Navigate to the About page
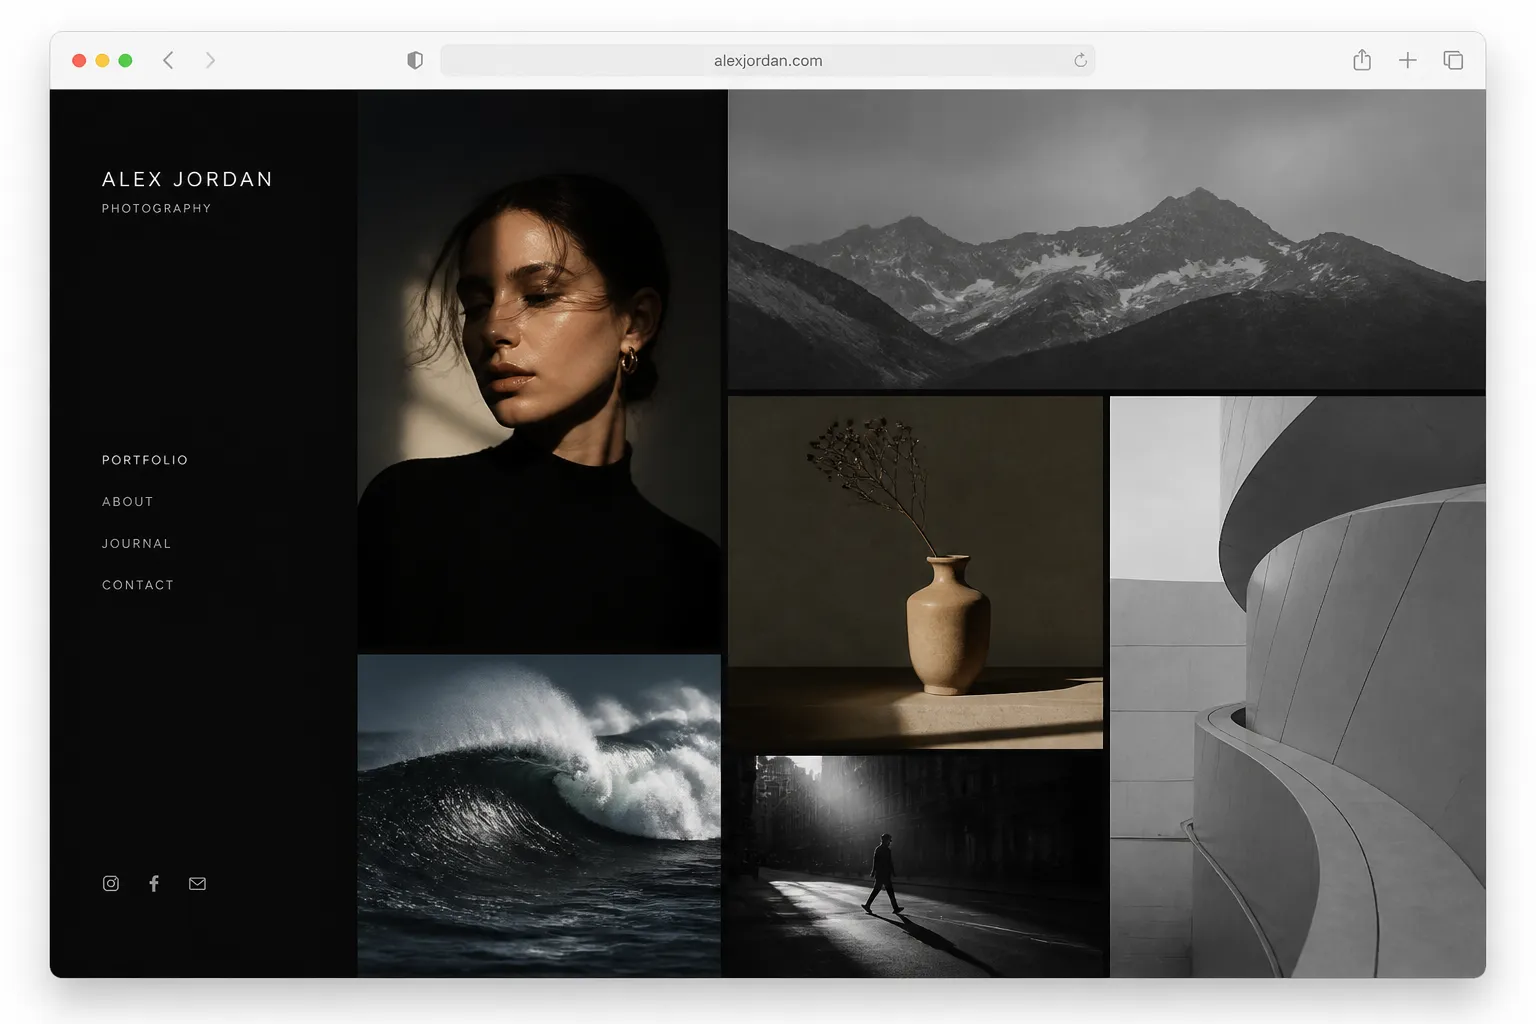Viewport: 1536px width, 1024px height. tap(128, 502)
